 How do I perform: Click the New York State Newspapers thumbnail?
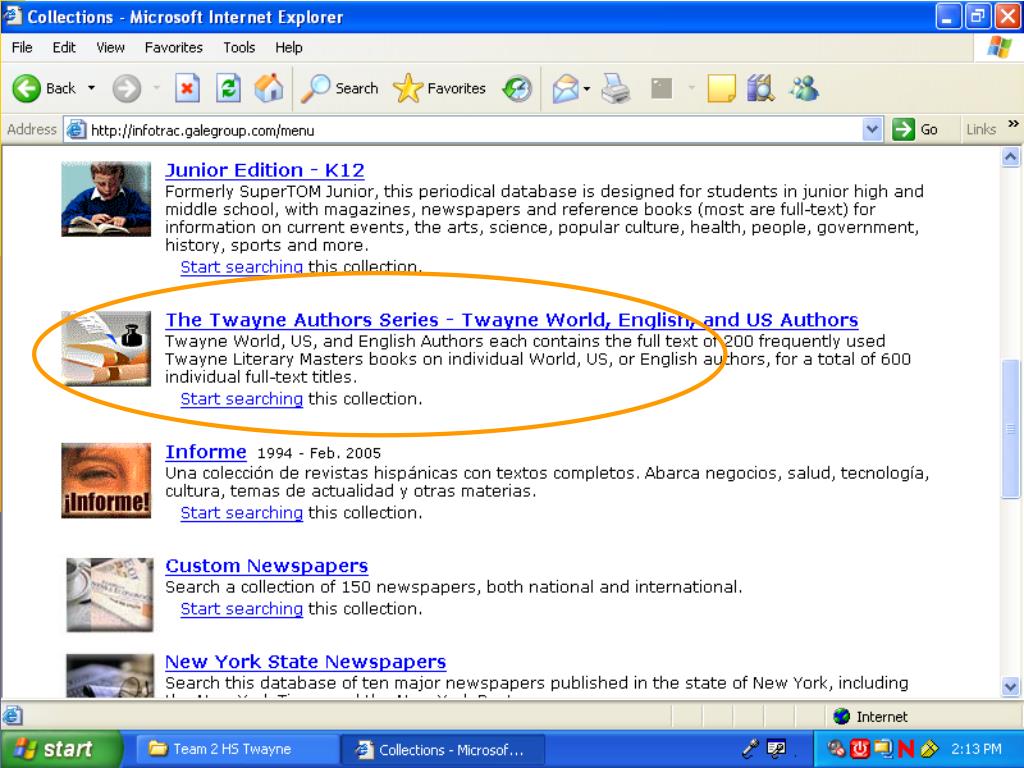[x=110, y=676]
